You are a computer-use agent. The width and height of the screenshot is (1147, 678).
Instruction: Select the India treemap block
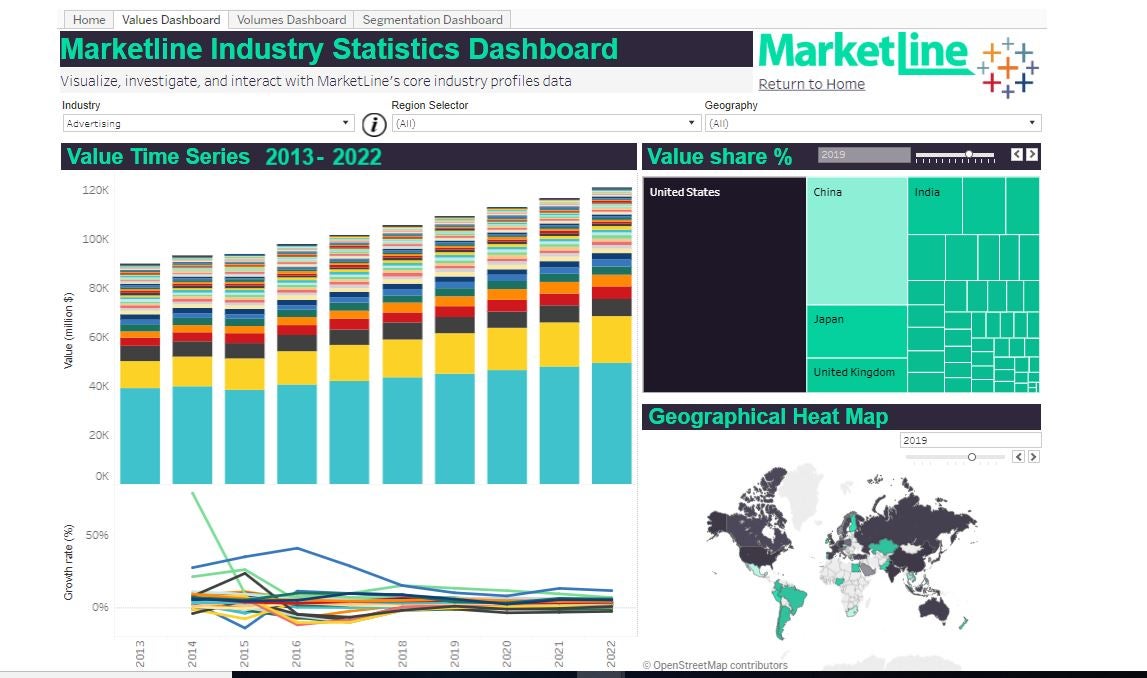[935, 206]
